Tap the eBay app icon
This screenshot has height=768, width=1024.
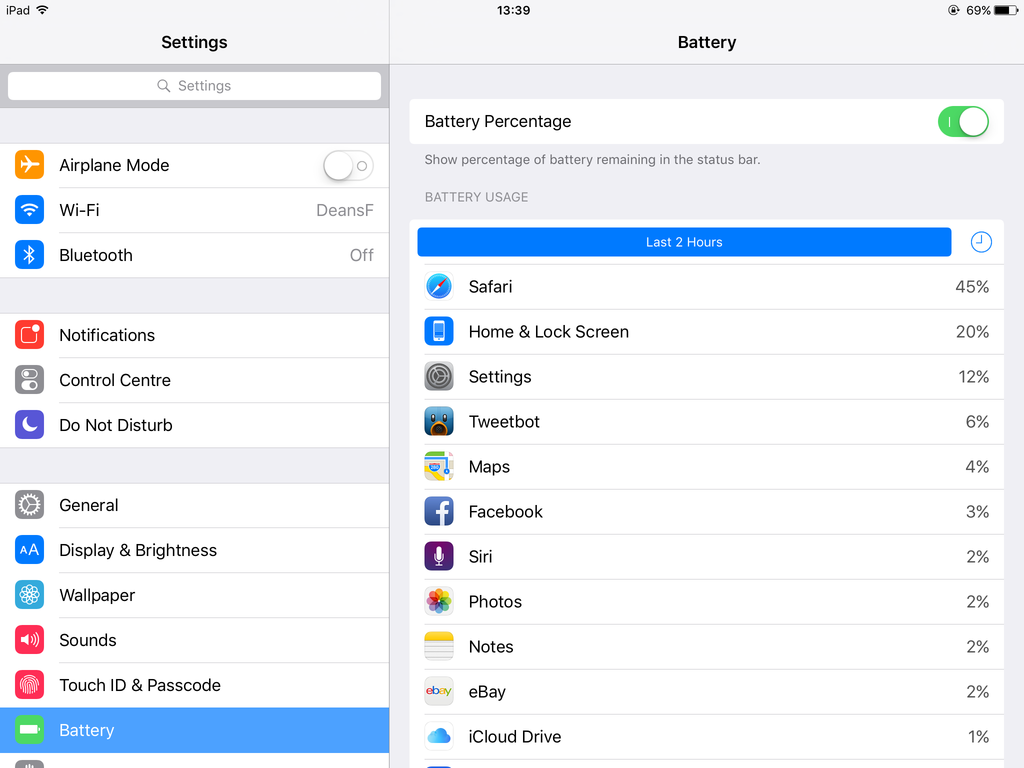point(439,692)
